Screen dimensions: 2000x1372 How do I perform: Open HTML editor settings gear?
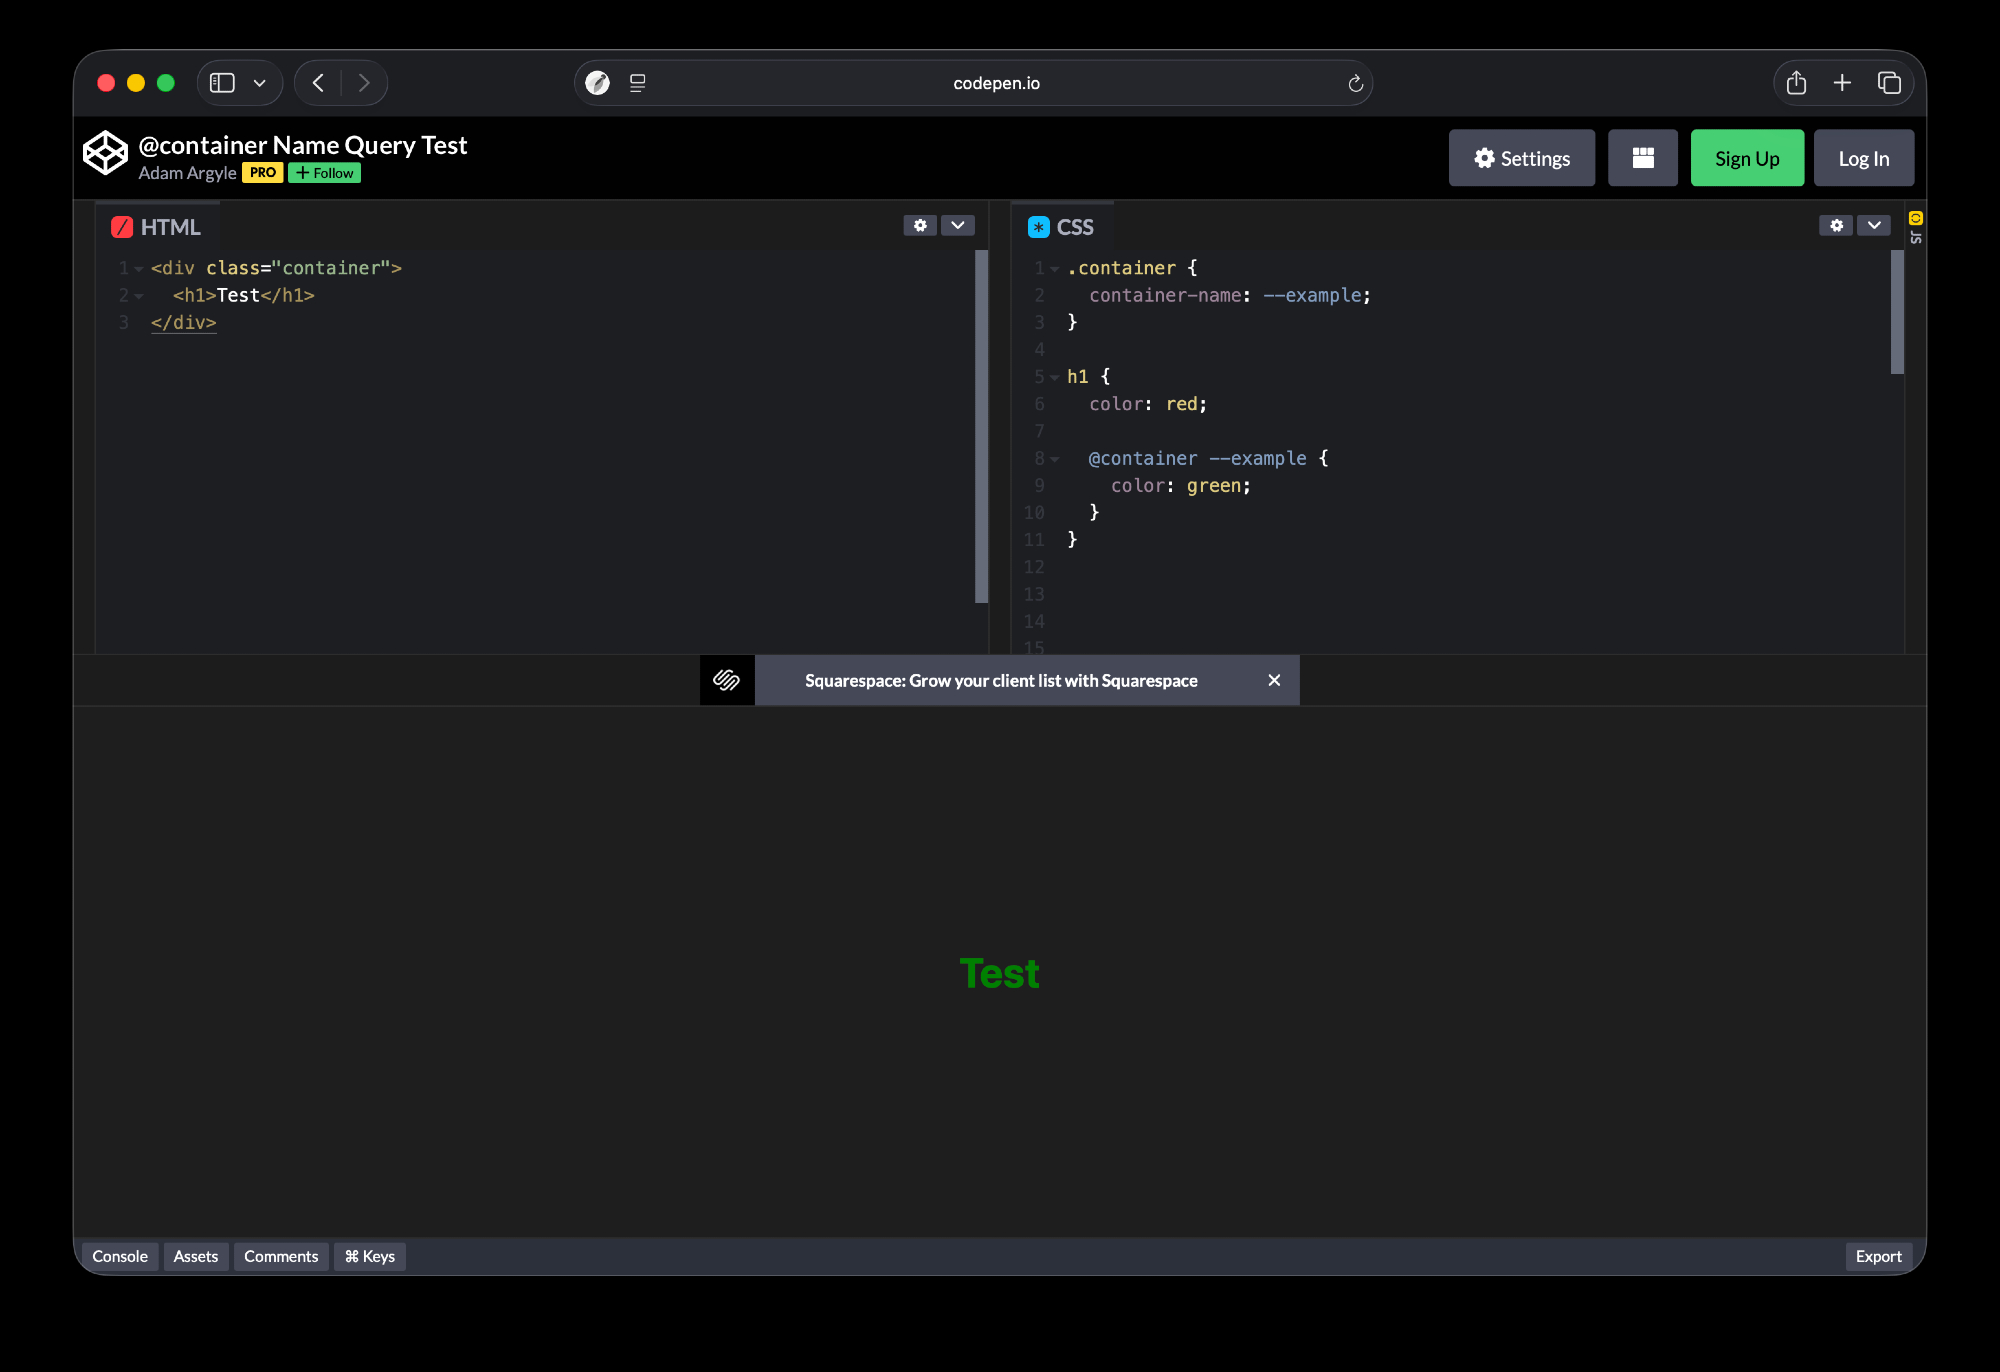click(x=920, y=226)
